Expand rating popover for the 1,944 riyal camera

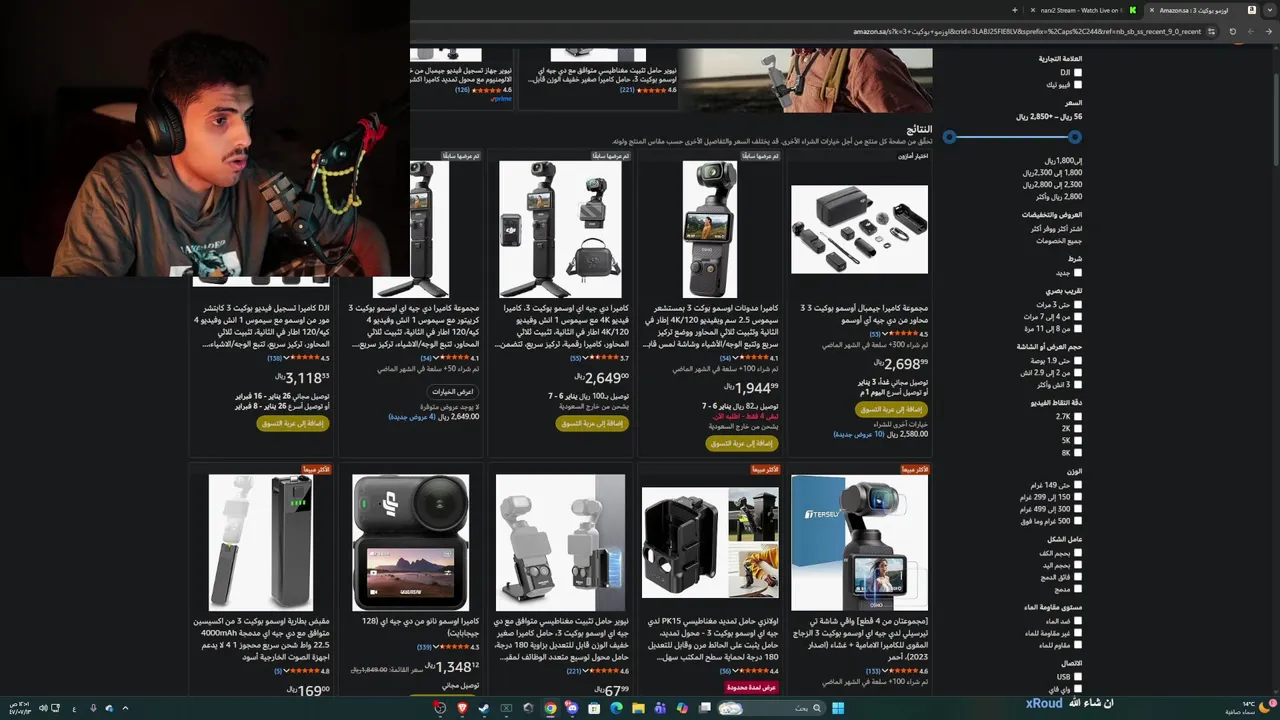(733, 358)
